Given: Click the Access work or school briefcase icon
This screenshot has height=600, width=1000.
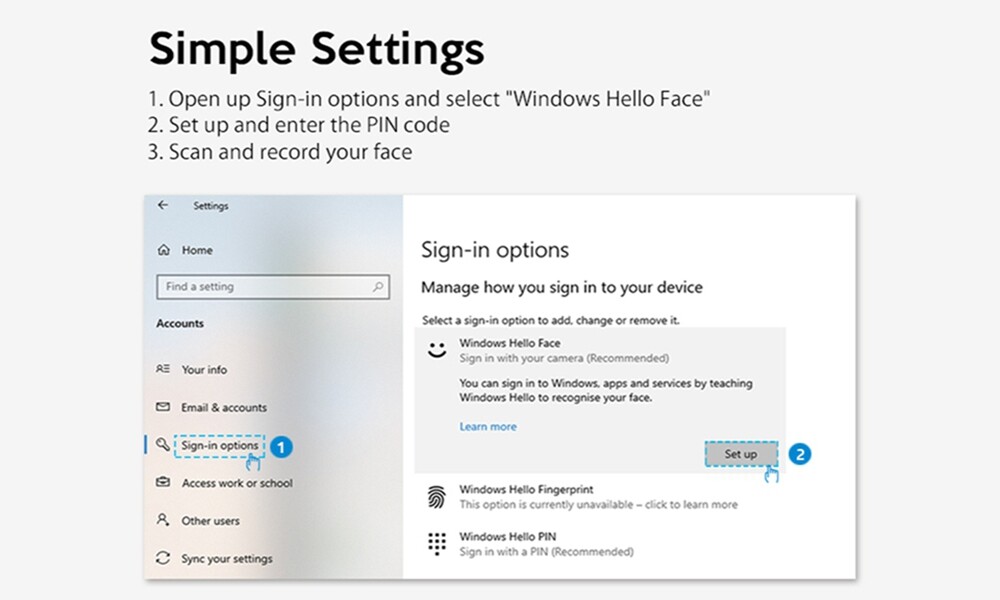Looking at the screenshot, I should tap(164, 483).
